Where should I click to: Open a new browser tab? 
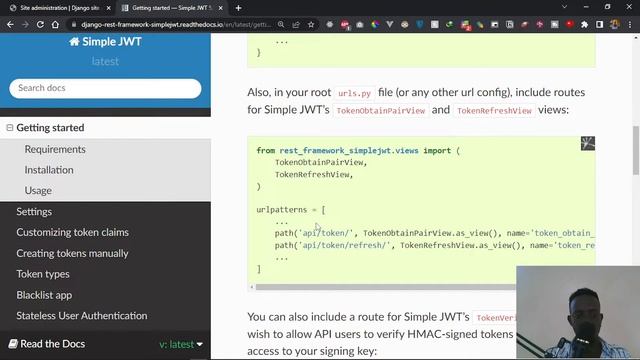[238, 8]
